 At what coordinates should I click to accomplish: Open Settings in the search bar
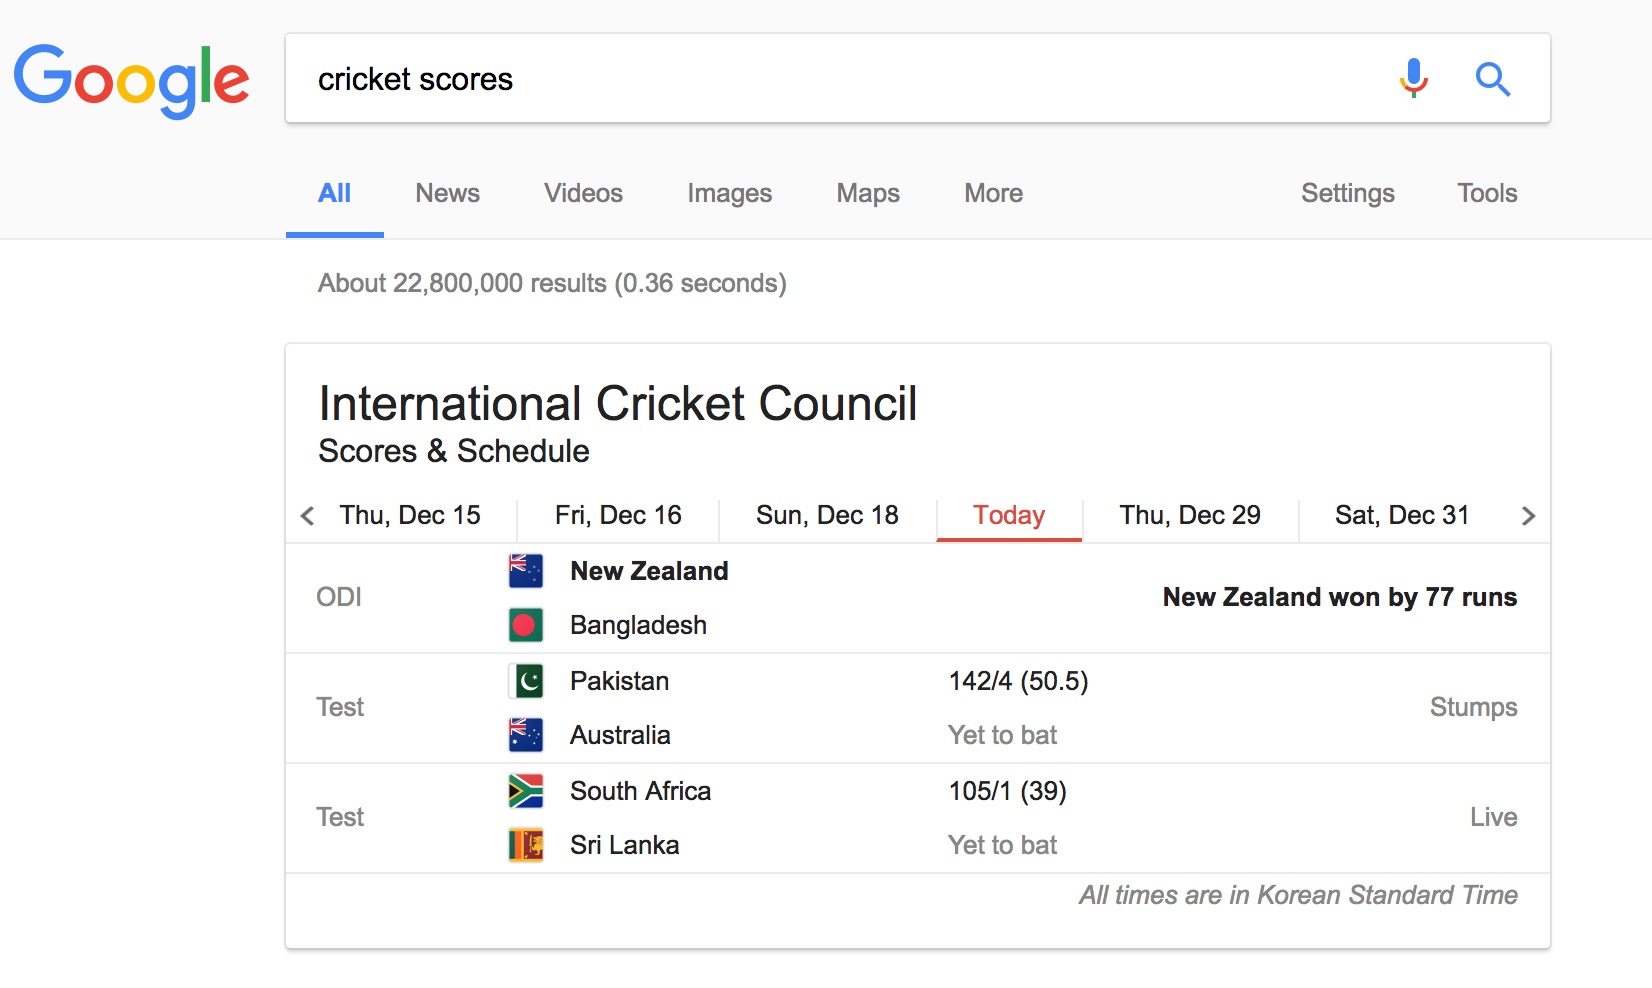(1347, 193)
